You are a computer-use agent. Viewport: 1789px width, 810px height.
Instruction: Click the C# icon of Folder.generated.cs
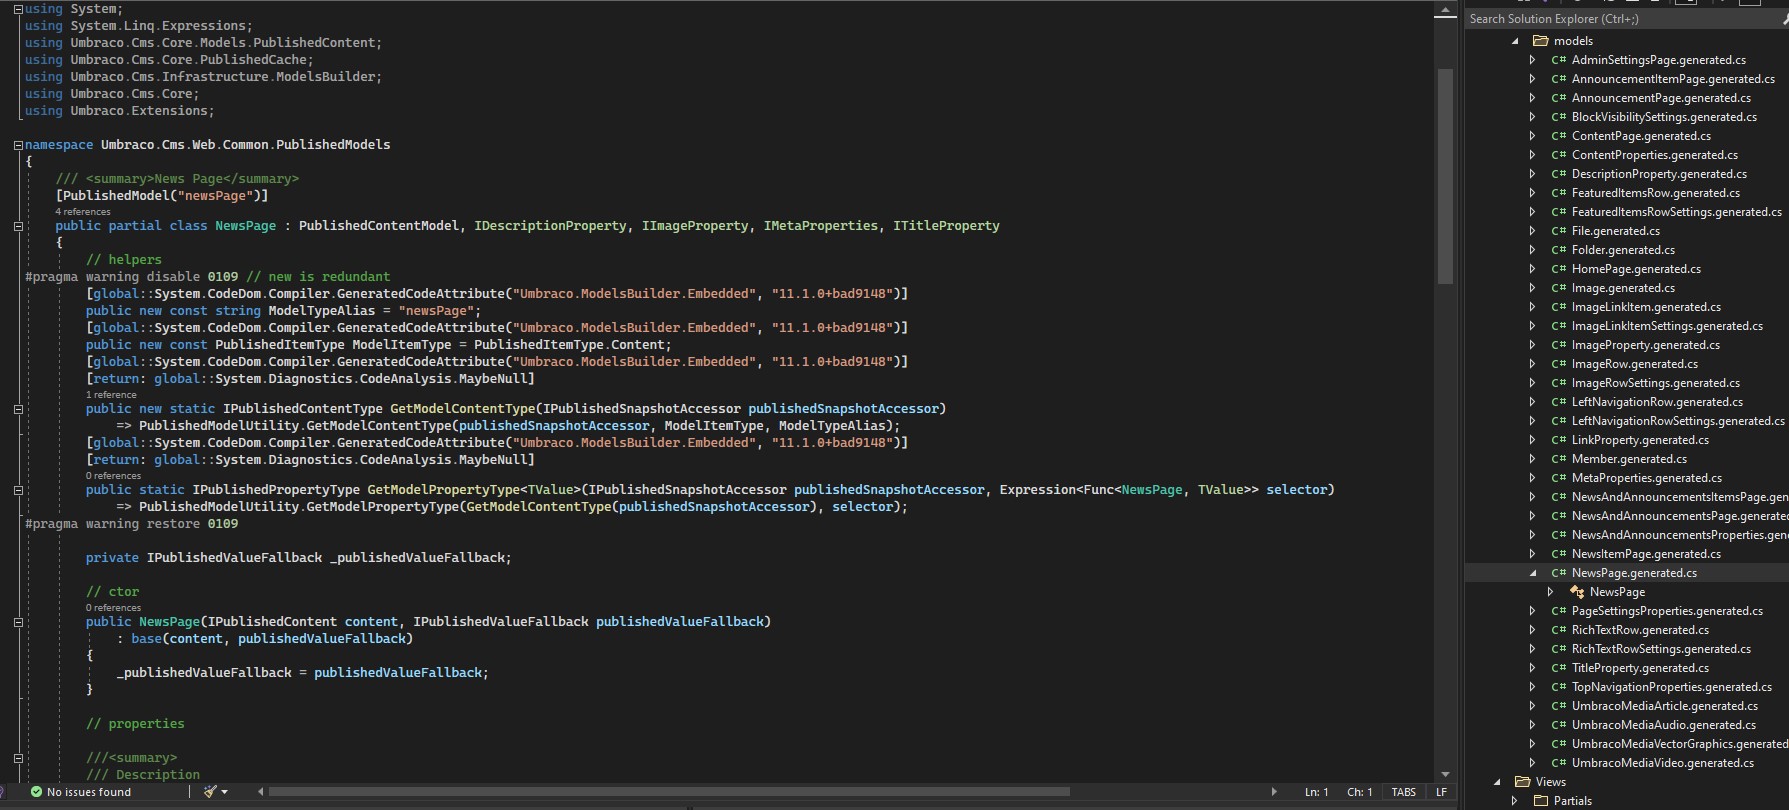(1558, 250)
